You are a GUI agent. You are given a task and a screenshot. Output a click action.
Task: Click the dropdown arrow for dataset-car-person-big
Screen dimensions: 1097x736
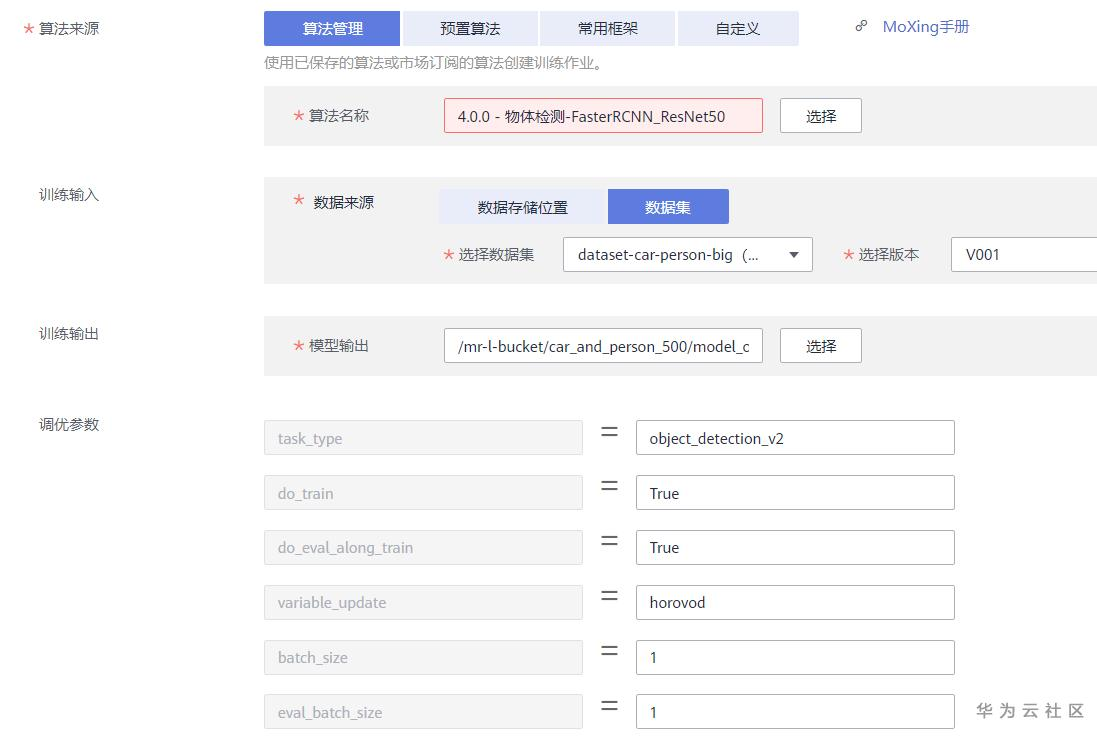tap(794, 254)
